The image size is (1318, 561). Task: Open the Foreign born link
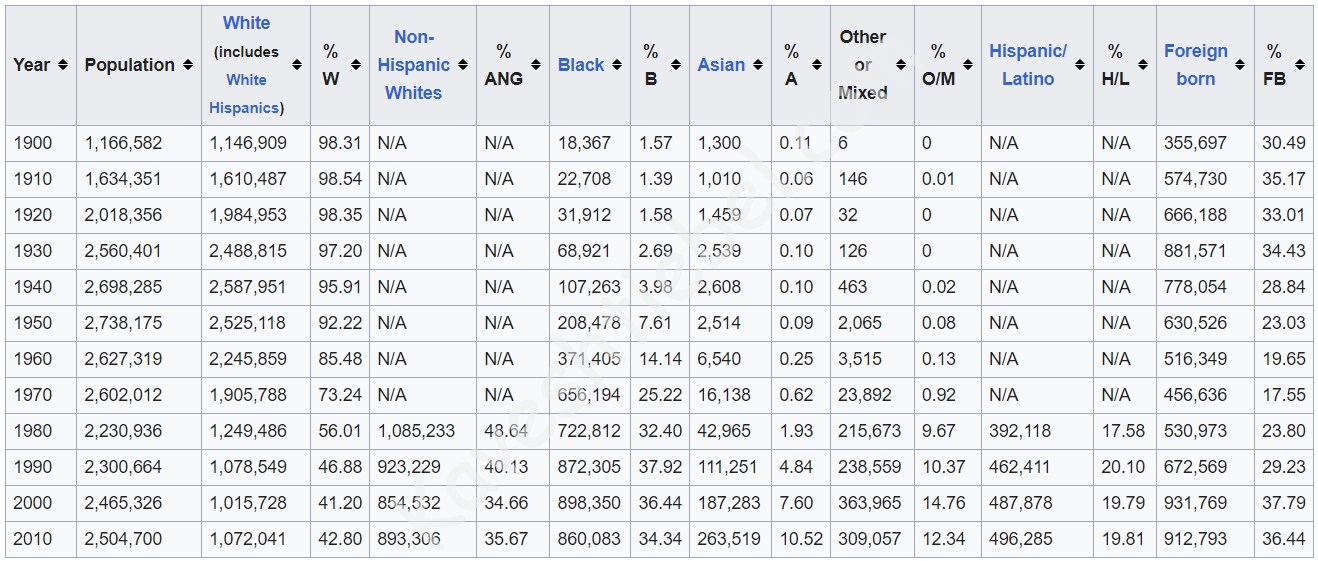(1195, 65)
